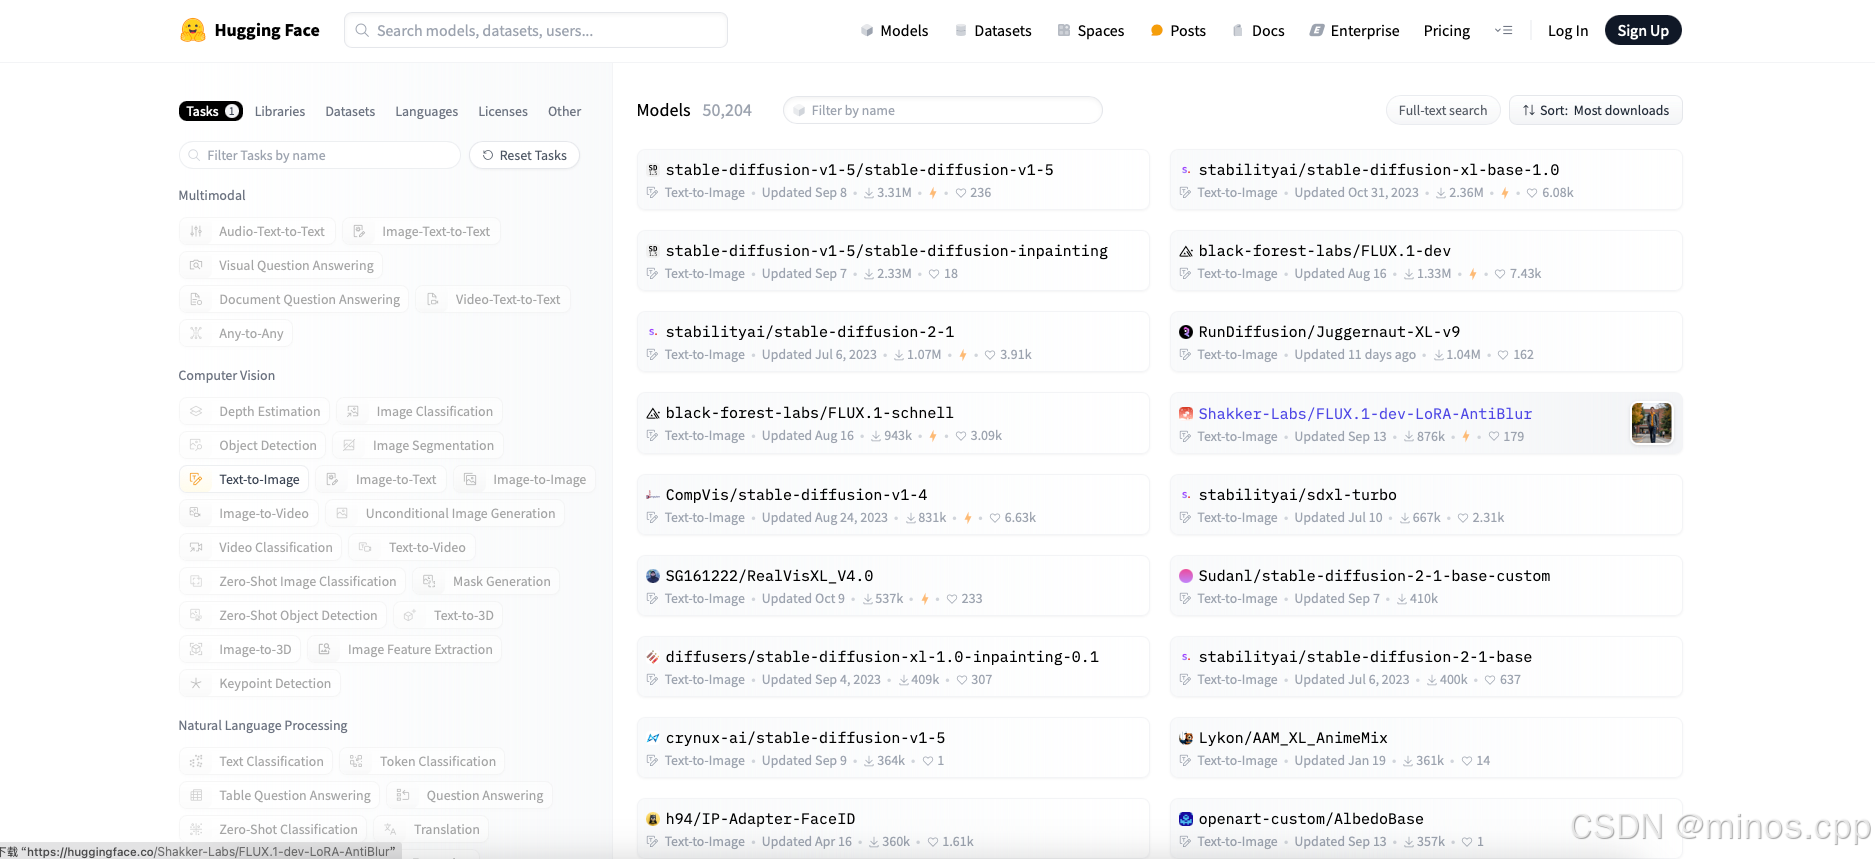The image size is (1875, 859).
Task: Click the Text-to-Video task icon
Action: tap(365, 547)
